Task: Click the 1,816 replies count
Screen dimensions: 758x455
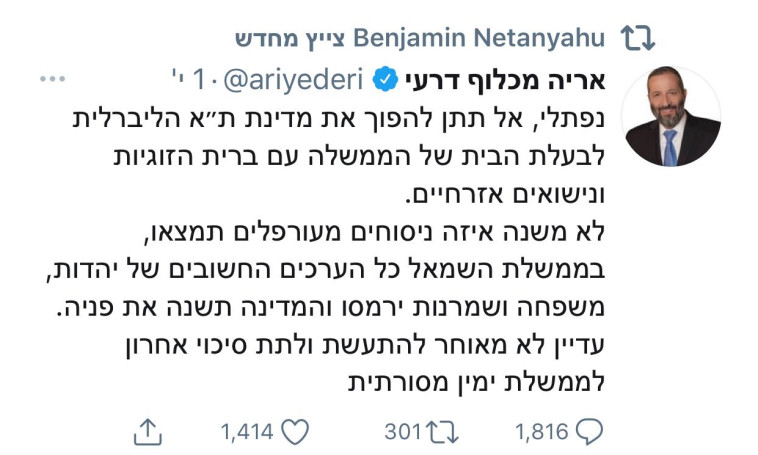Action: coord(542,431)
